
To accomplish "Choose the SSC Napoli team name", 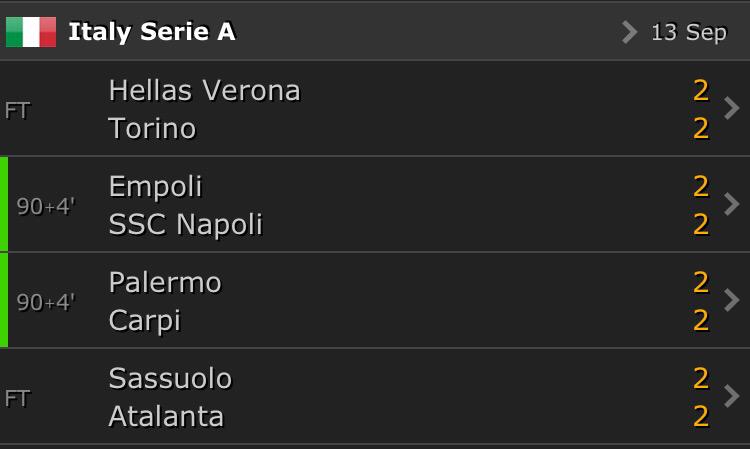I will (x=185, y=224).
